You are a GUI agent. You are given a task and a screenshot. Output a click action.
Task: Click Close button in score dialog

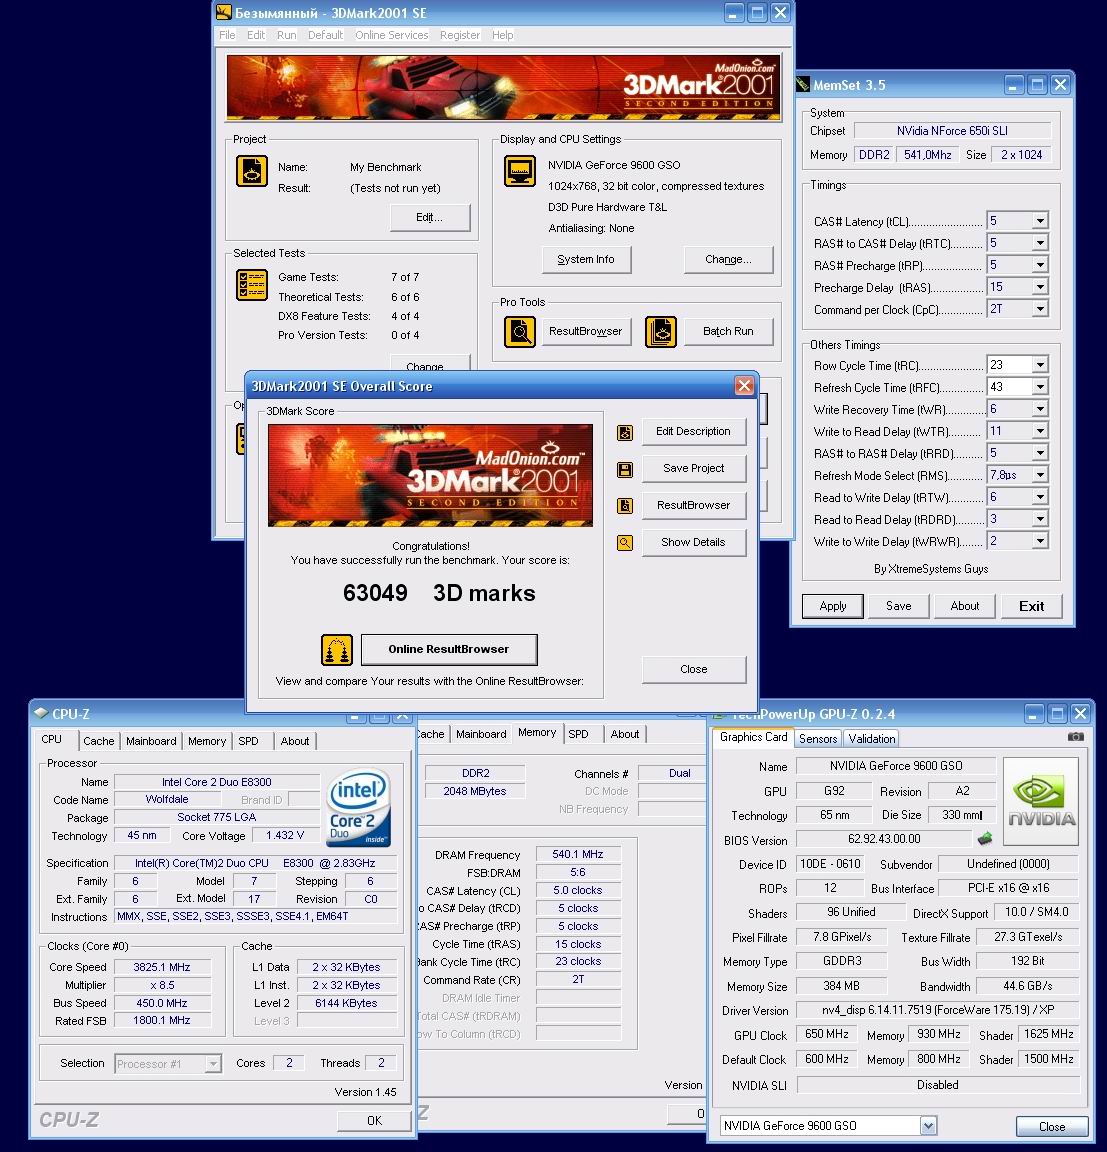point(693,669)
